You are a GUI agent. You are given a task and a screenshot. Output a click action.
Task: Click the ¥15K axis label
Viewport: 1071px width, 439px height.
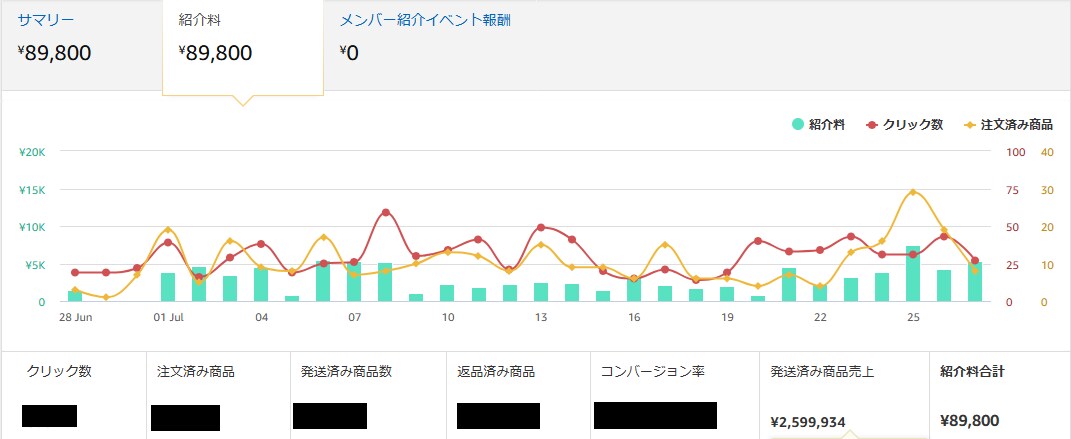(32, 190)
